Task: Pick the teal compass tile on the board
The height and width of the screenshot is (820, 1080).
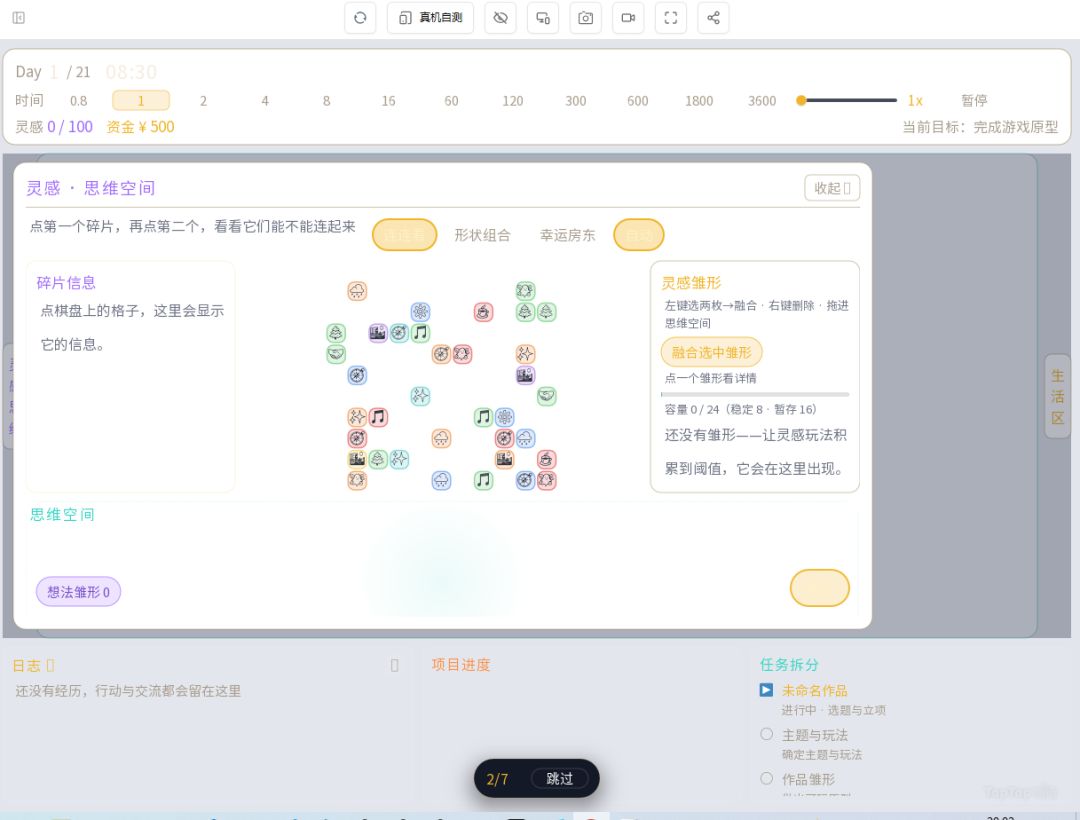Action: (x=399, y=333)
